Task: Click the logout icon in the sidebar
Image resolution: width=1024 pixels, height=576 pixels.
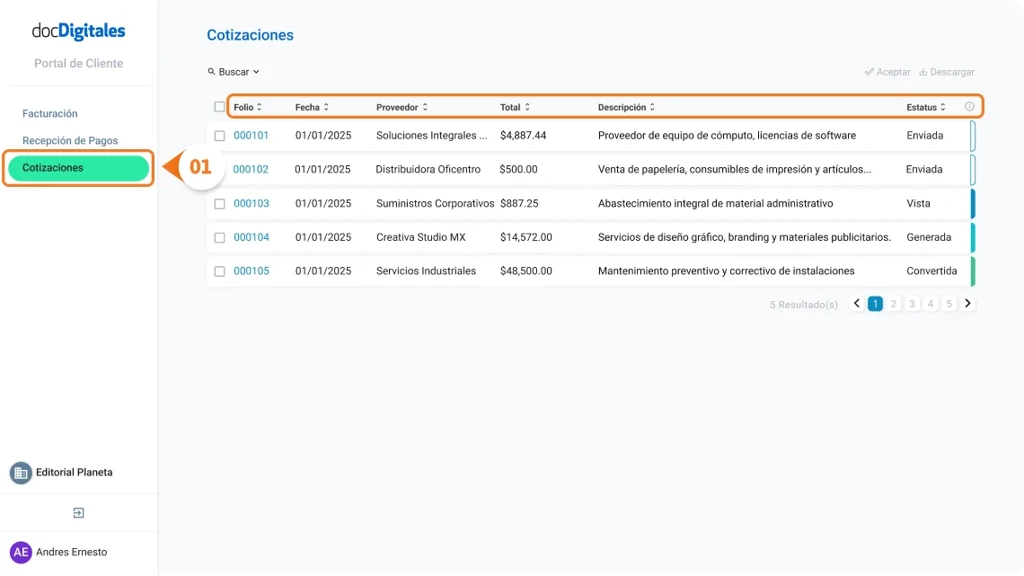Action: click(x=77, y=512)
